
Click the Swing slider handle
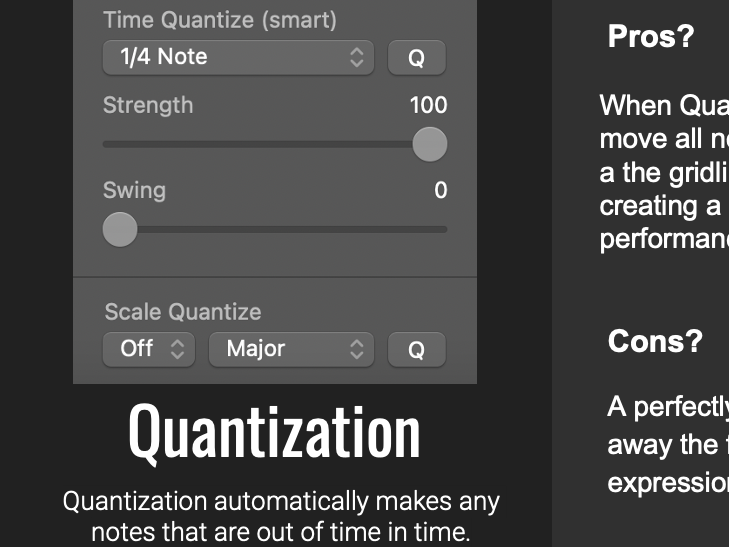coord(120,229)
